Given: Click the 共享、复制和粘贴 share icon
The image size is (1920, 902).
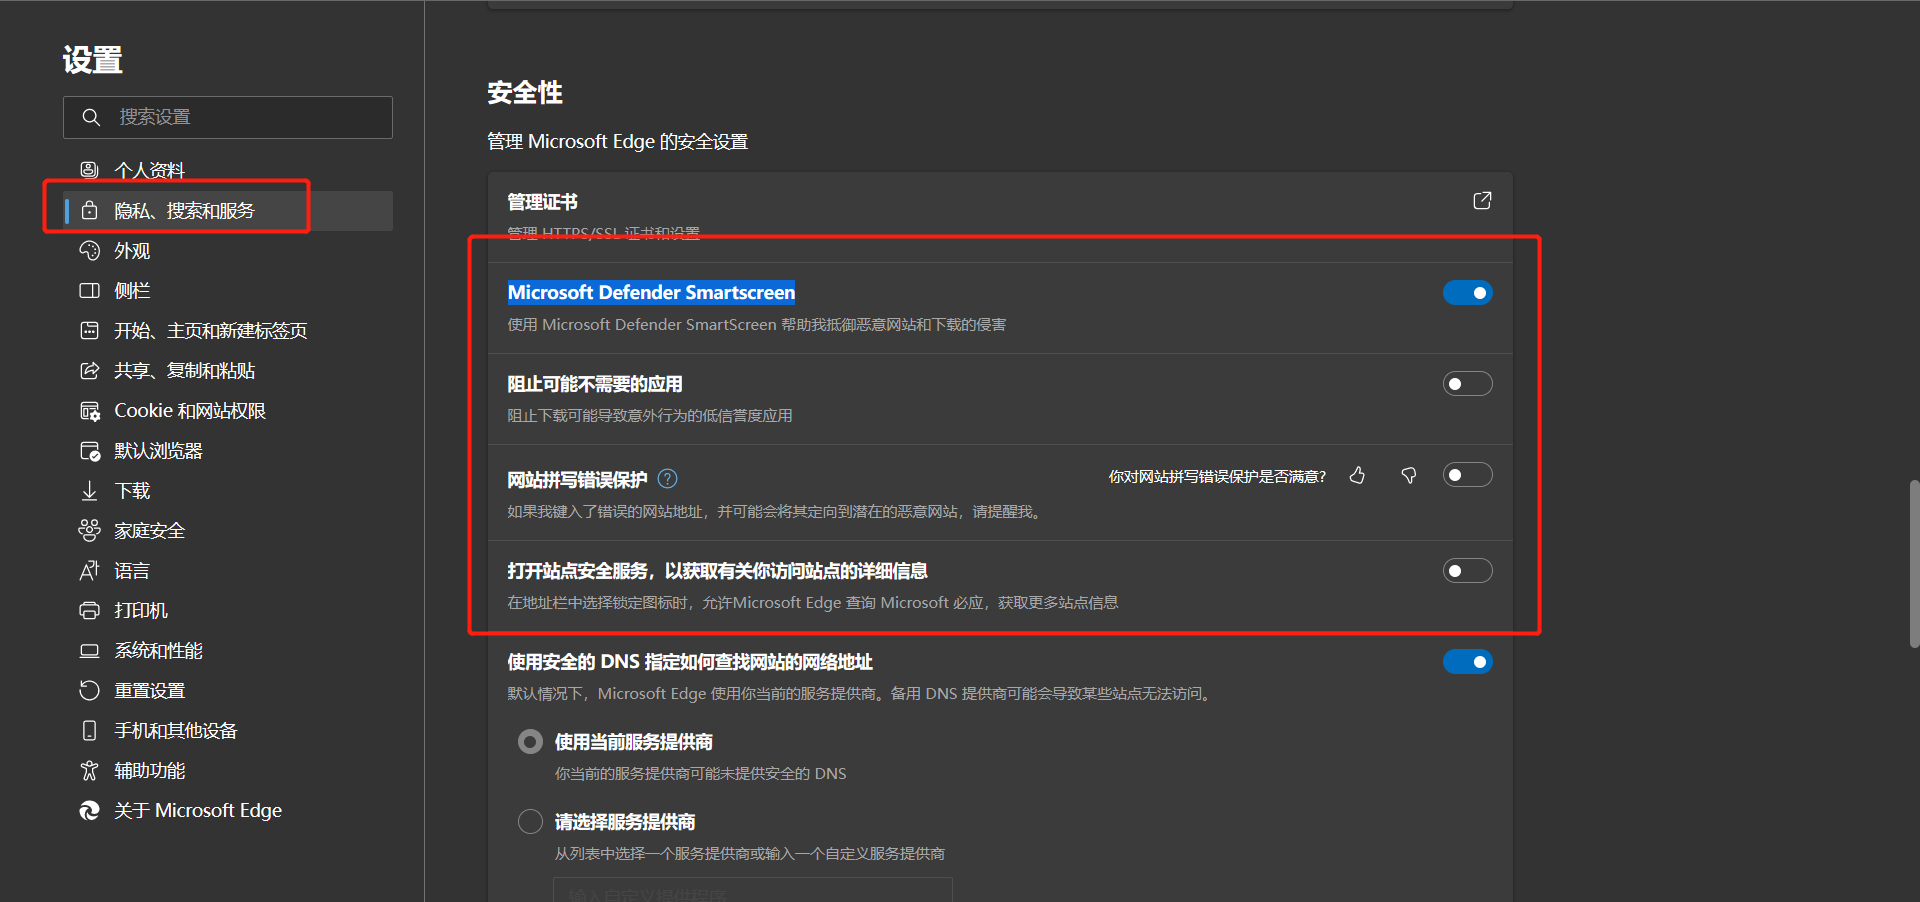Looking at the screenshot, I should pos(89,370).
